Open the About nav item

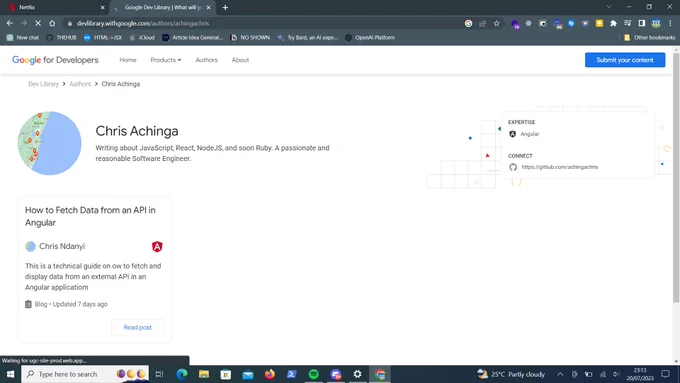click(240, 60)
